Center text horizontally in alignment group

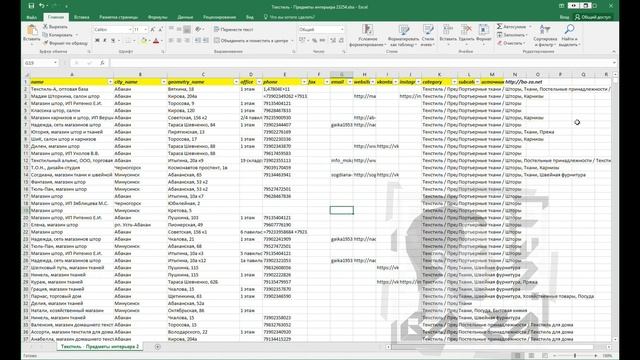pyautogui.click(x=179, y=40)
